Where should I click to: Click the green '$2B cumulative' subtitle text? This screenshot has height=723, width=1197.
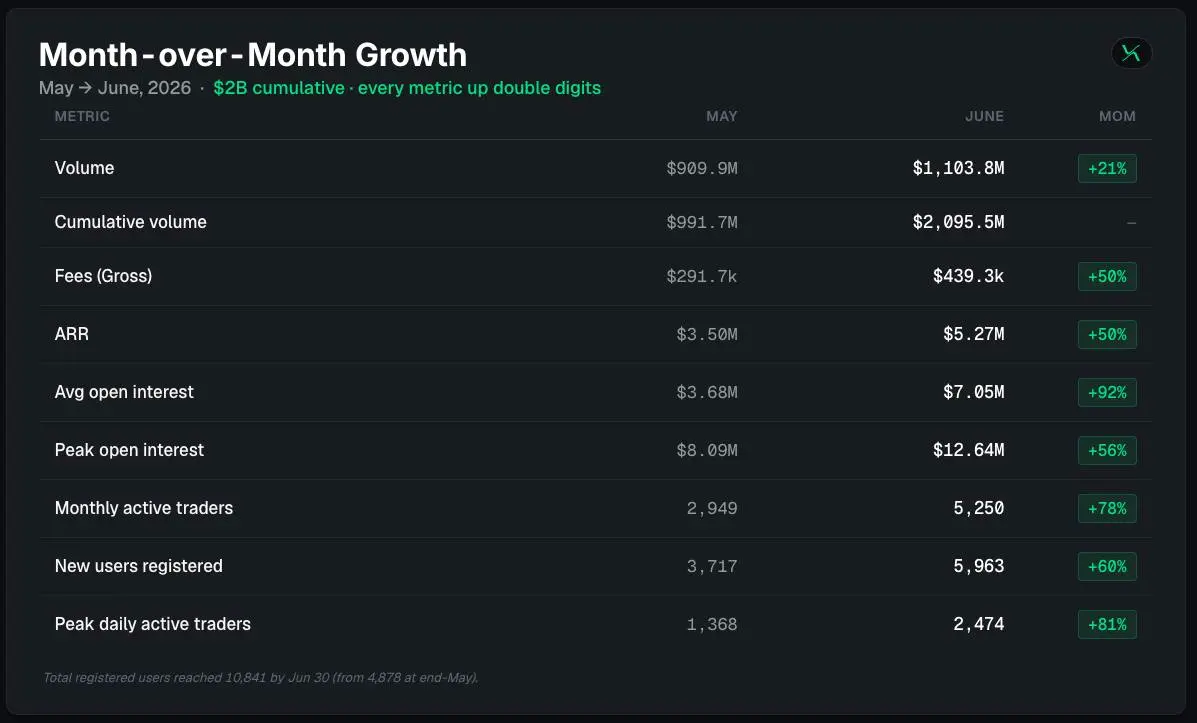pos(279,88)
